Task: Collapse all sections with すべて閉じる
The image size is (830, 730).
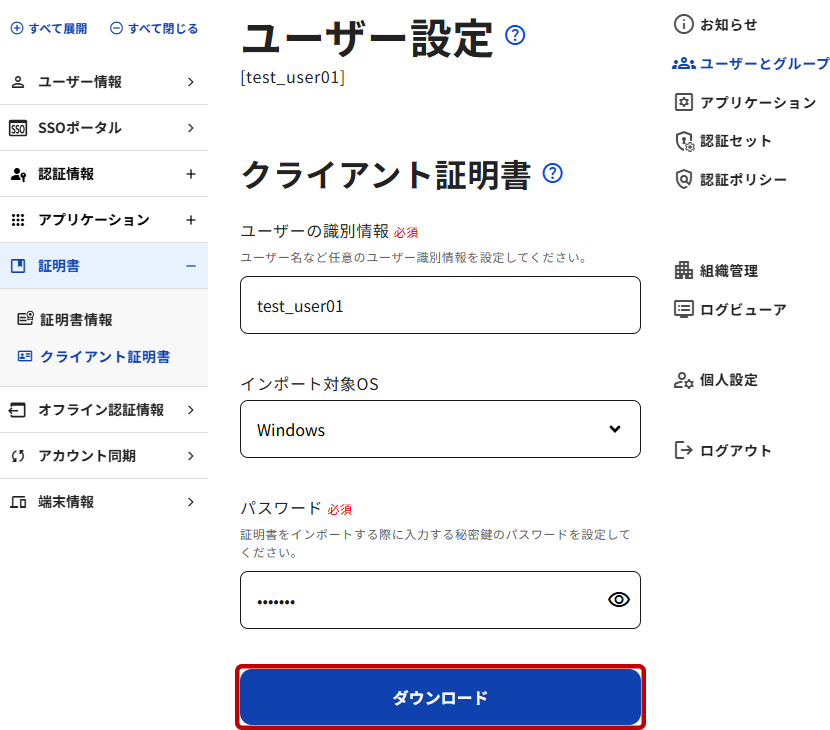Action: 154,29
